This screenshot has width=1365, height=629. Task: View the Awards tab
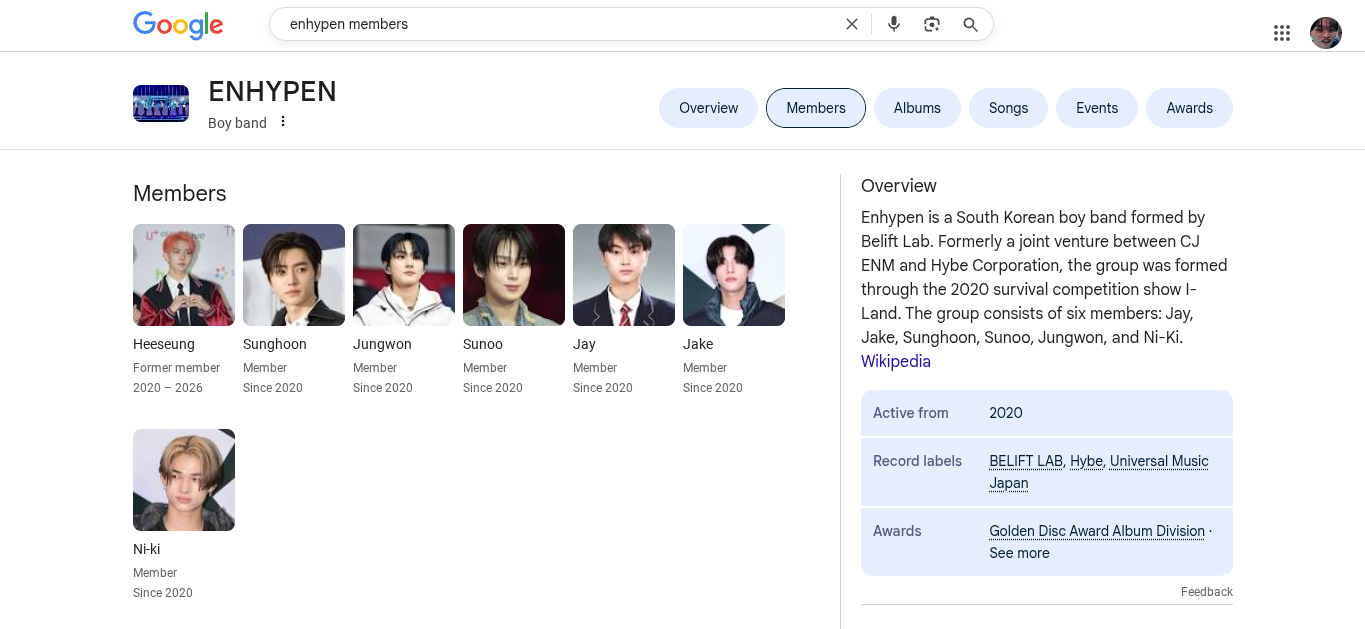(x=1189, y=108)
